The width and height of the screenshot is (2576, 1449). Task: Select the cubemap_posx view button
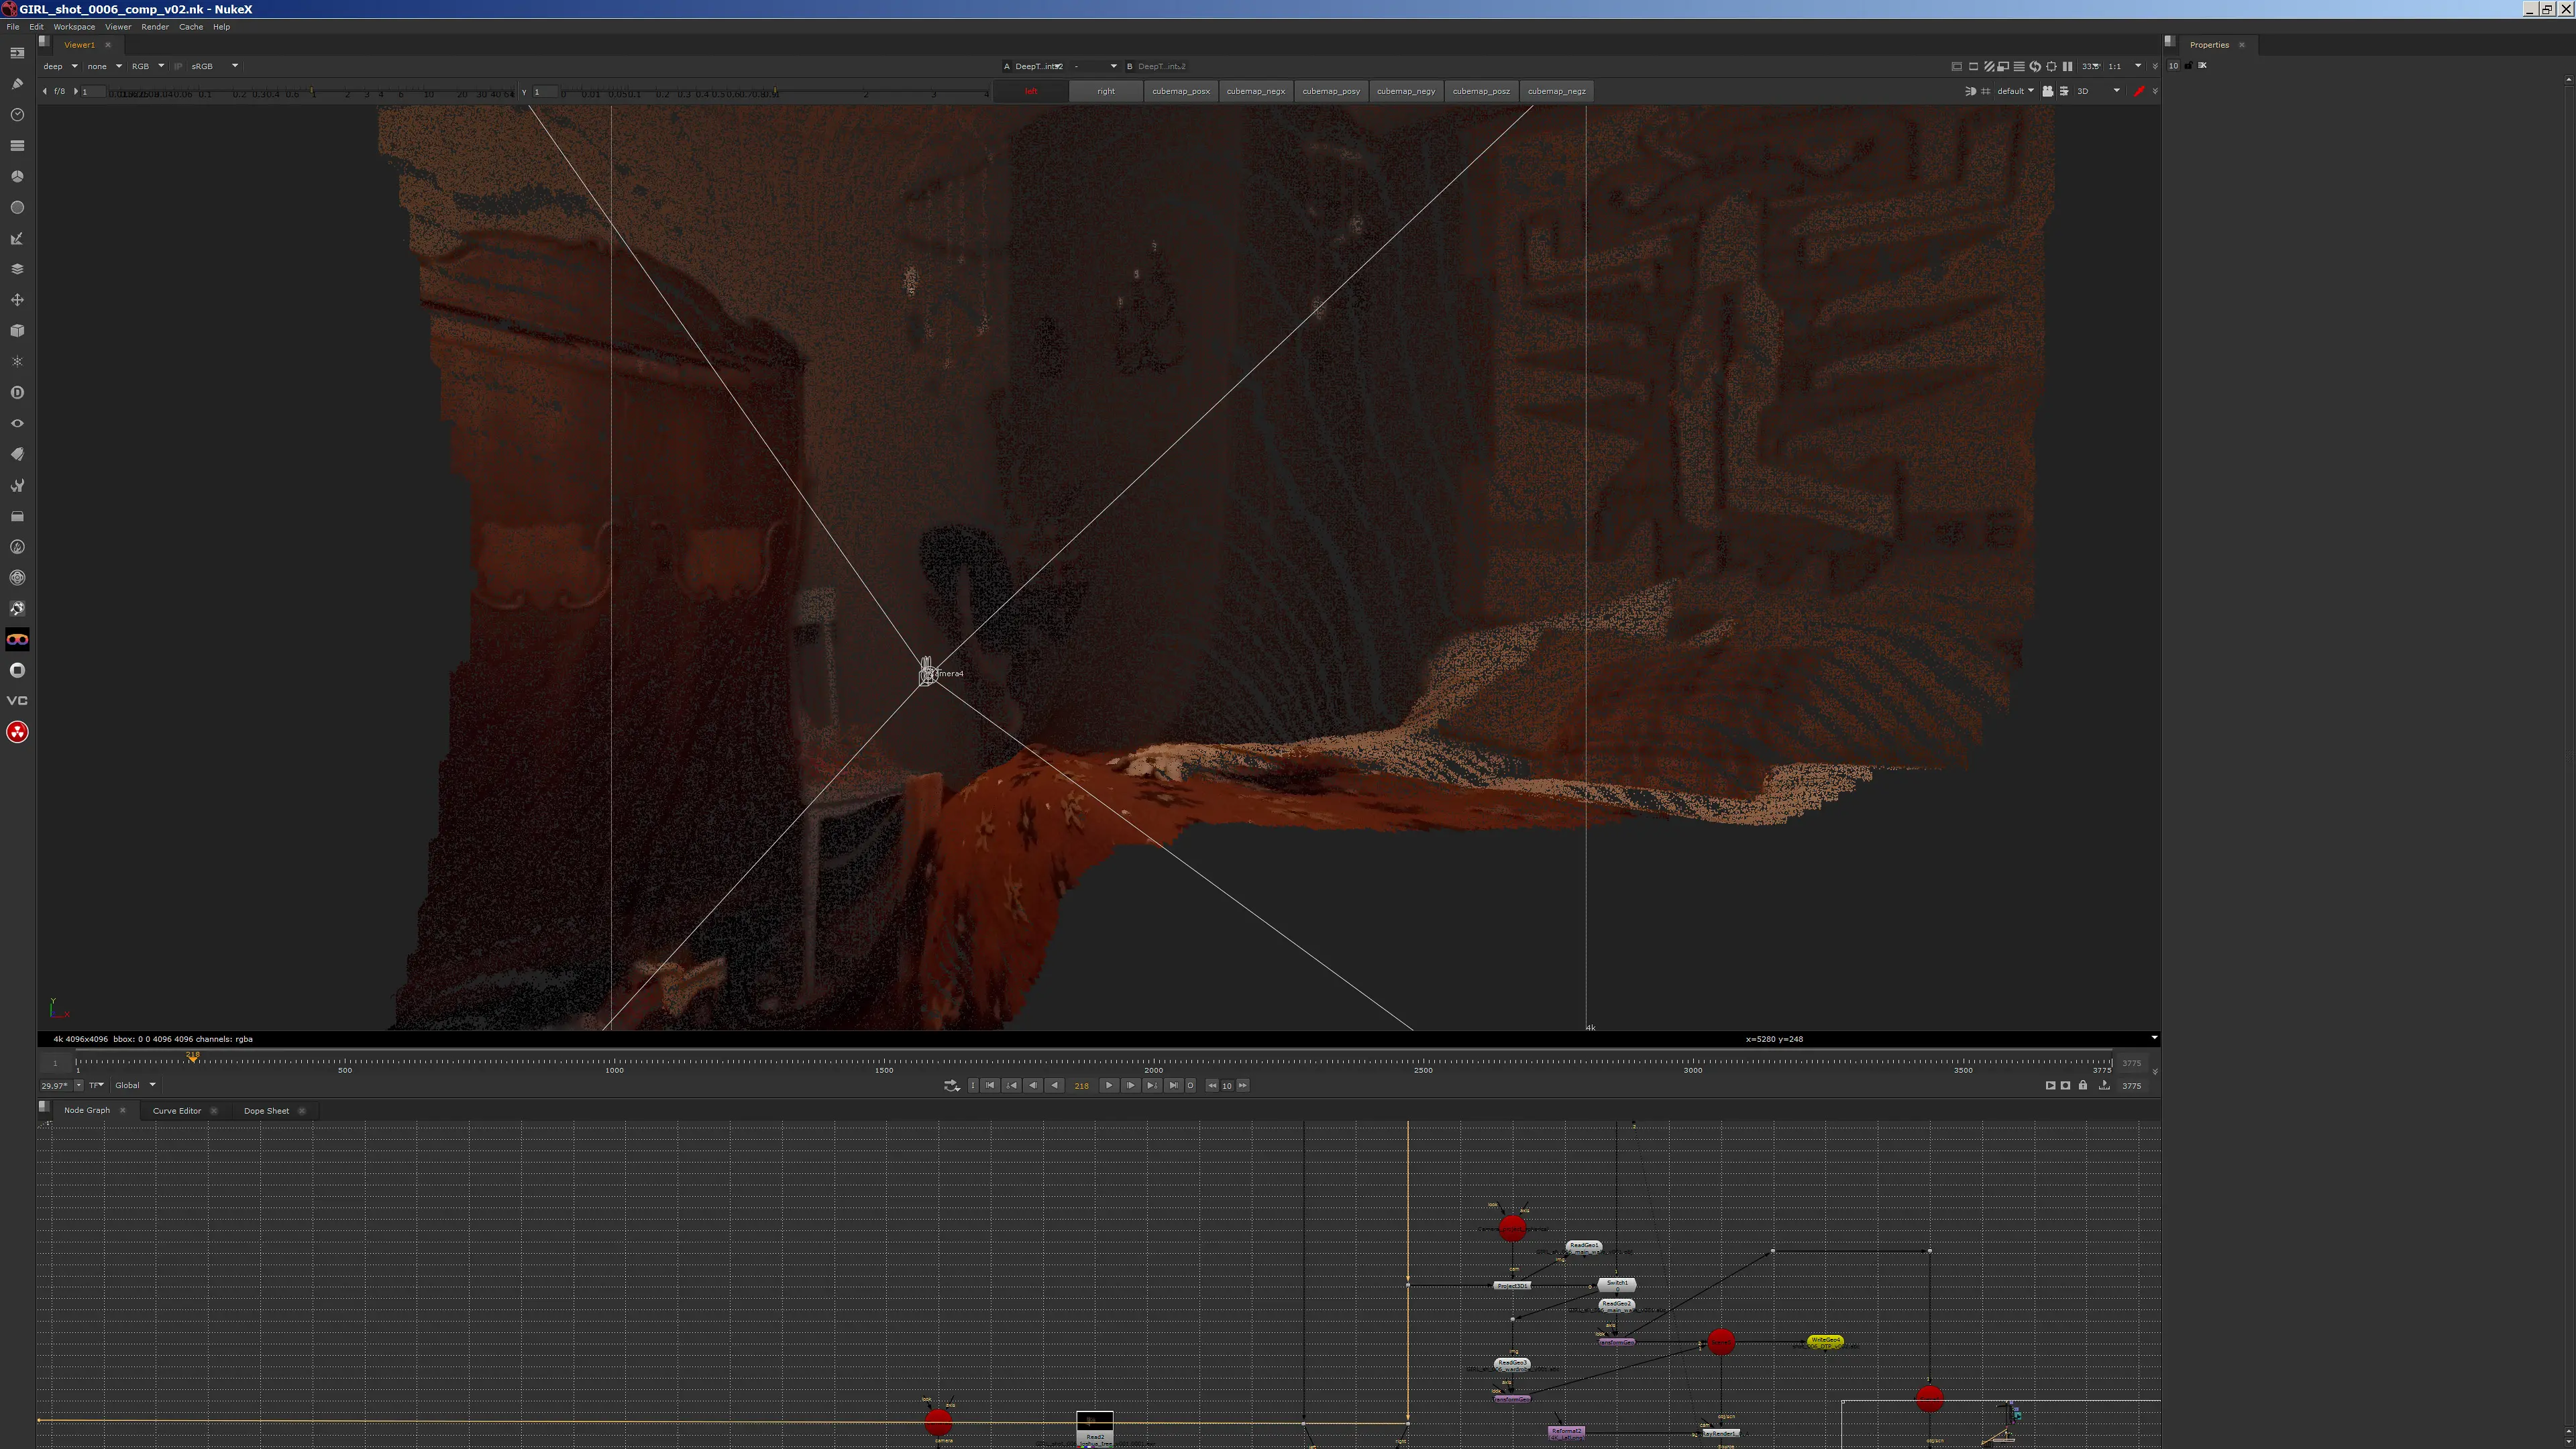1181,91
